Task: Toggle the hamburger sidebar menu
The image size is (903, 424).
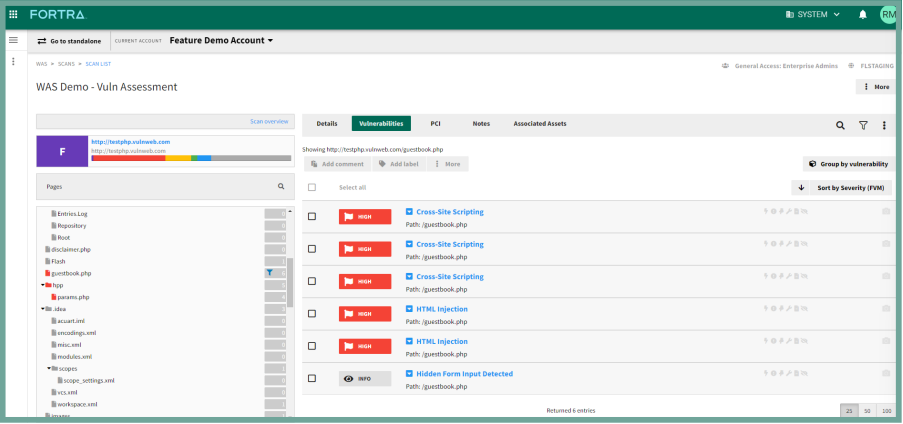Action: 13,40
